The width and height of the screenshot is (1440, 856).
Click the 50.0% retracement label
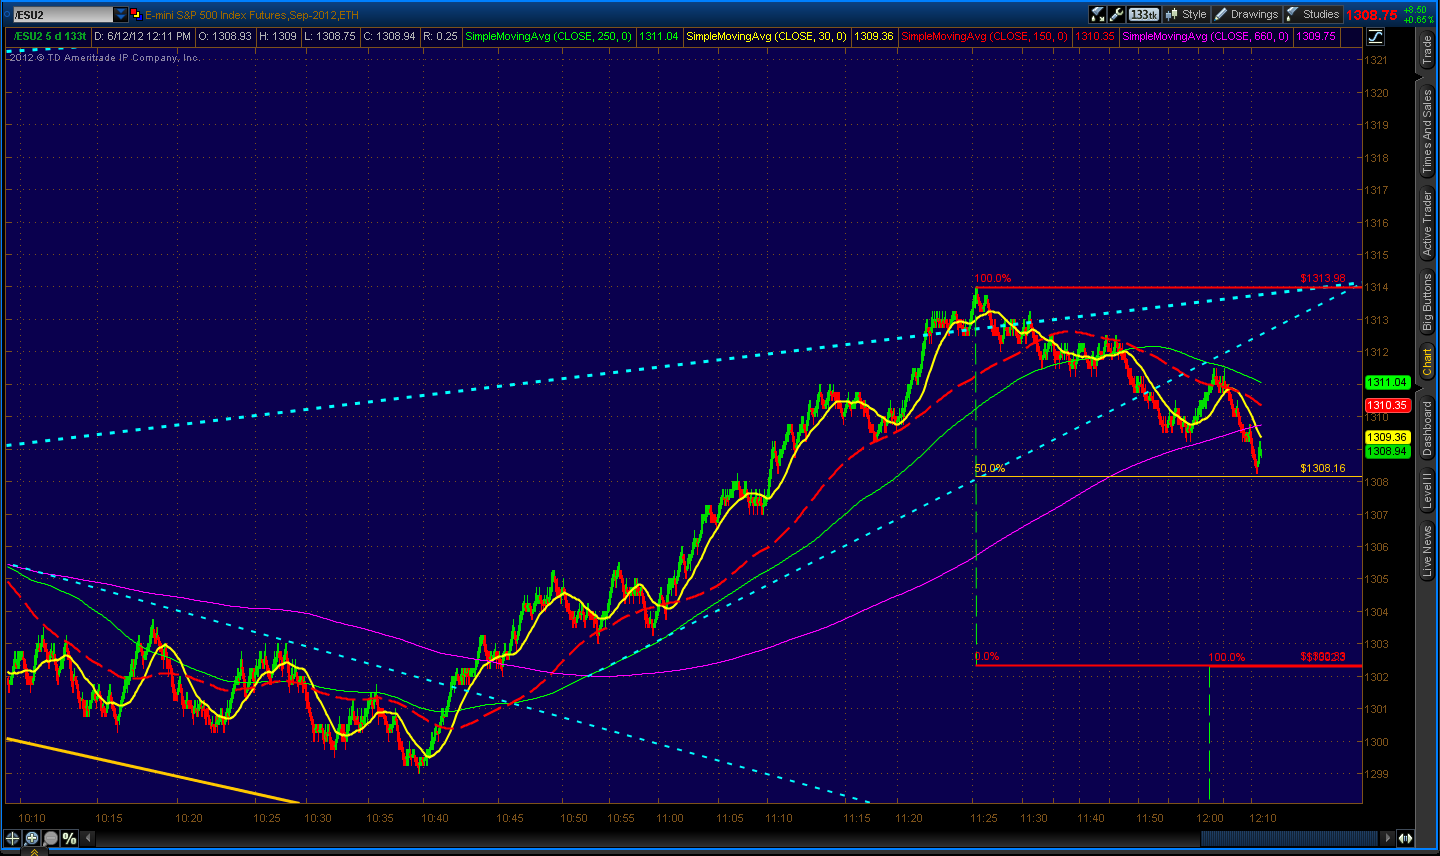[x=990, y=468]
